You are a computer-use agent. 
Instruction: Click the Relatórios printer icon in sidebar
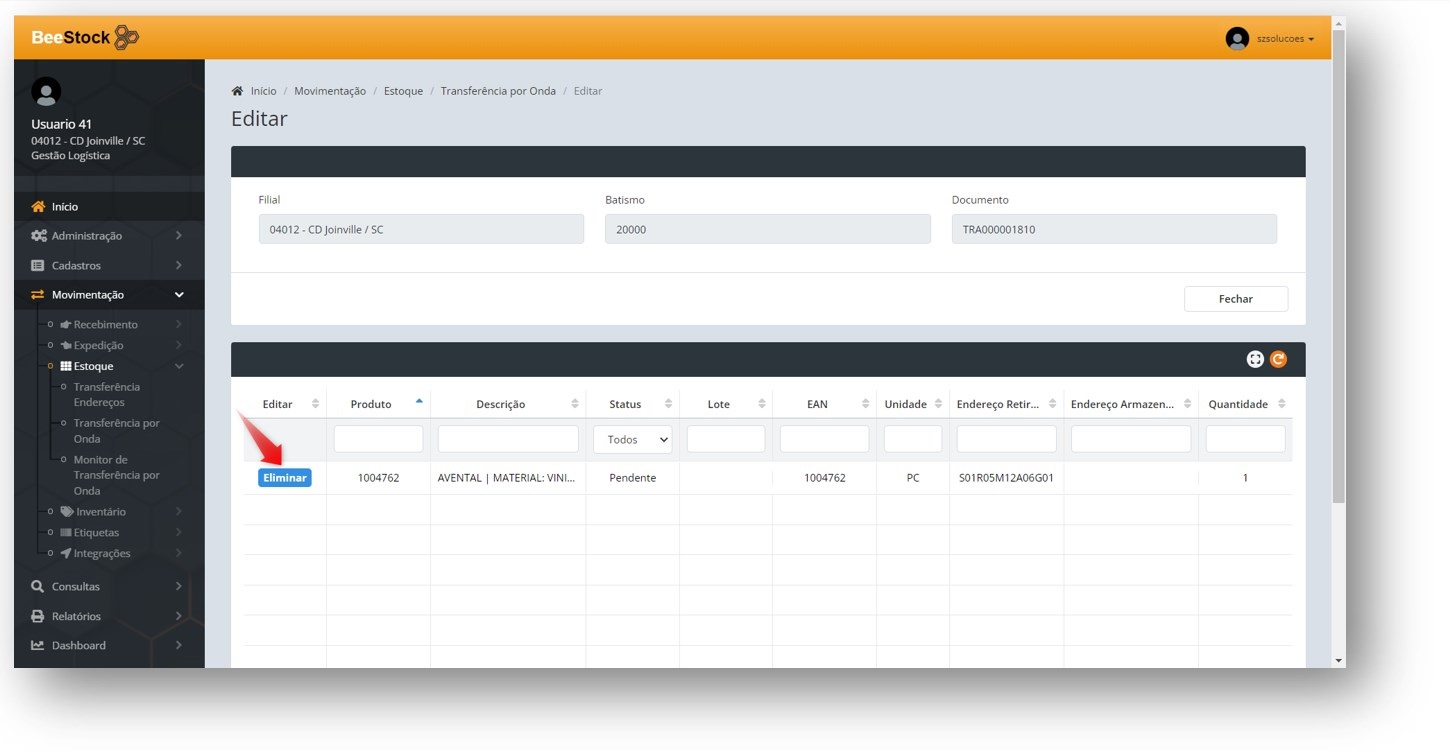[38, 616]
